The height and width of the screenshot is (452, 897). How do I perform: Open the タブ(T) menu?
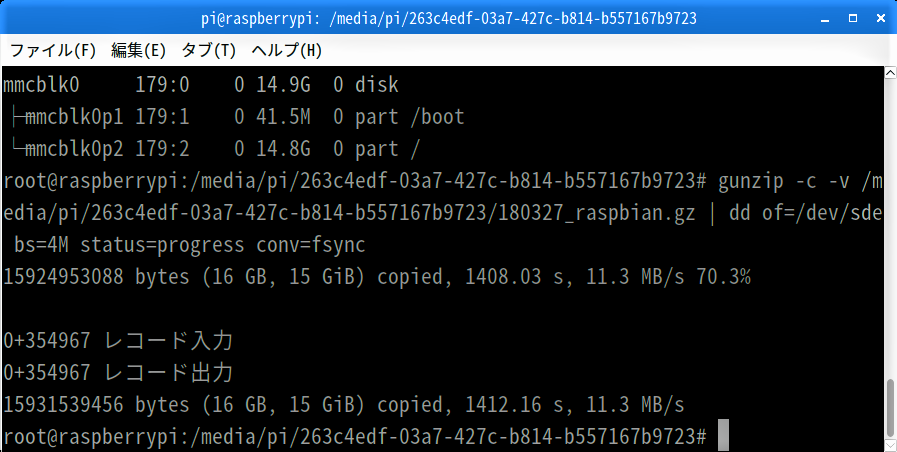pyautogui.click(x=209, y=50)
